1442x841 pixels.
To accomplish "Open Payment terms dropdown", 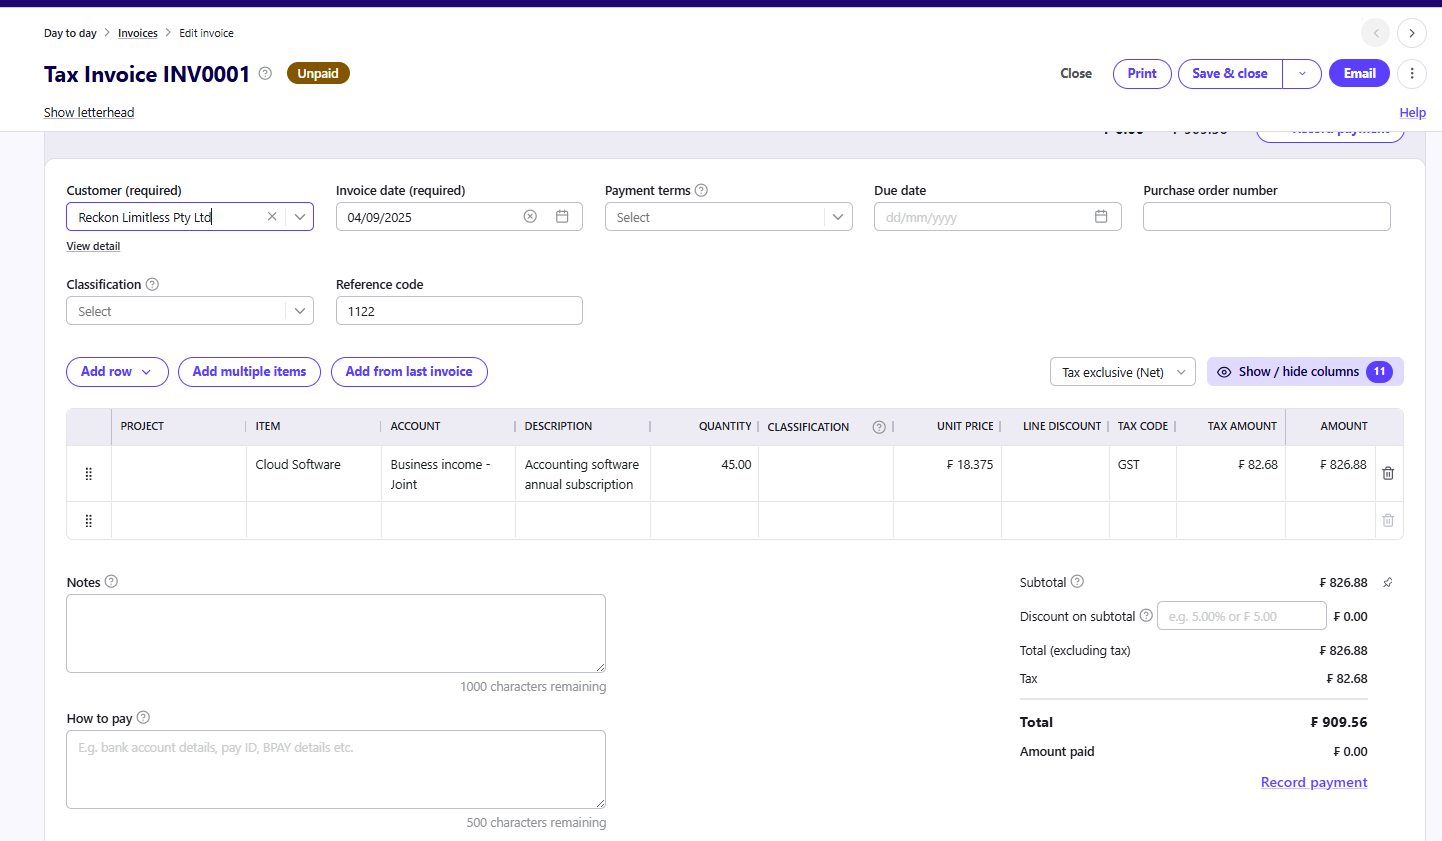I will (838, 217).
